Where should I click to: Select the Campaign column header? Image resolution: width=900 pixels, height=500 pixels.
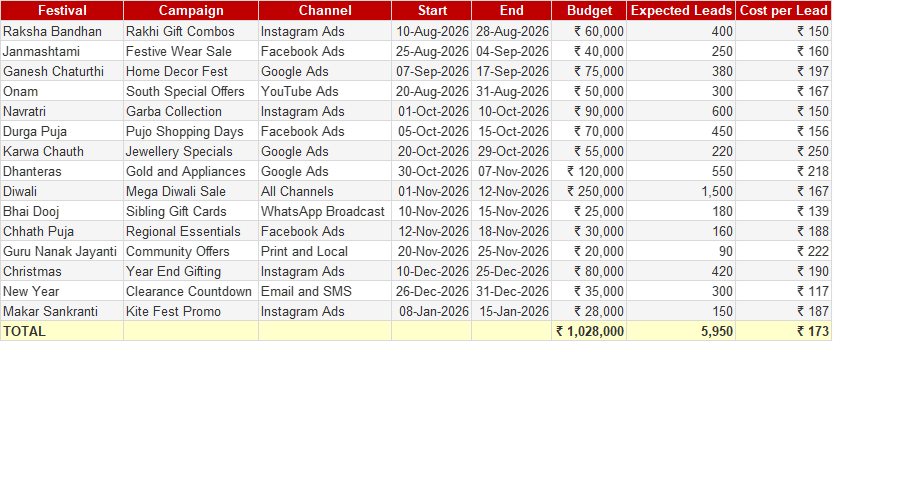point(191,10)
